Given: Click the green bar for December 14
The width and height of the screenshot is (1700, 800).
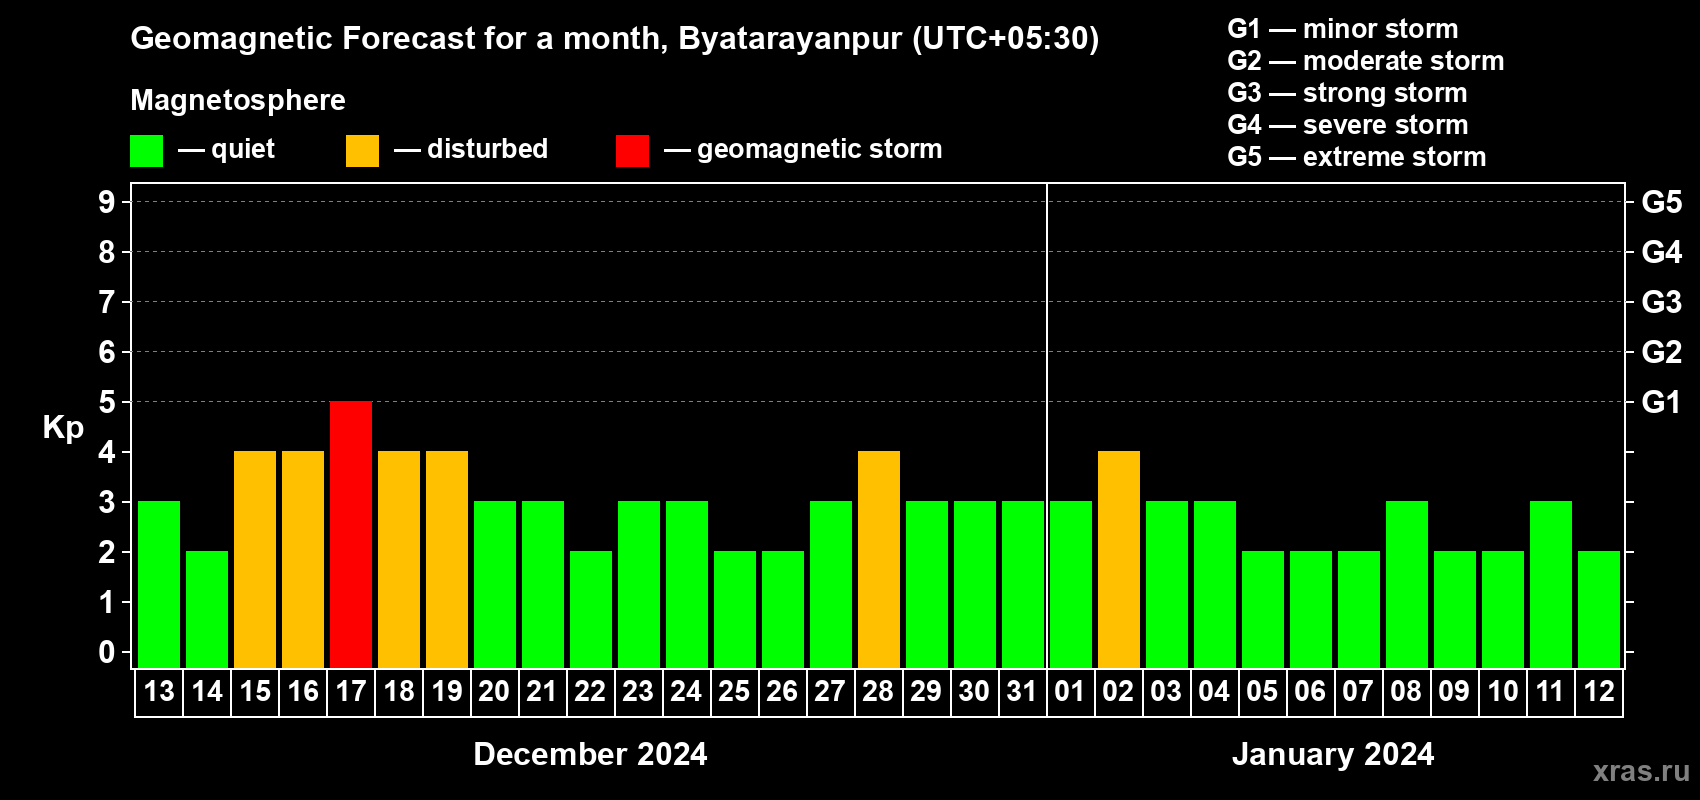Looking at the screenshot, I should point(207,610).
